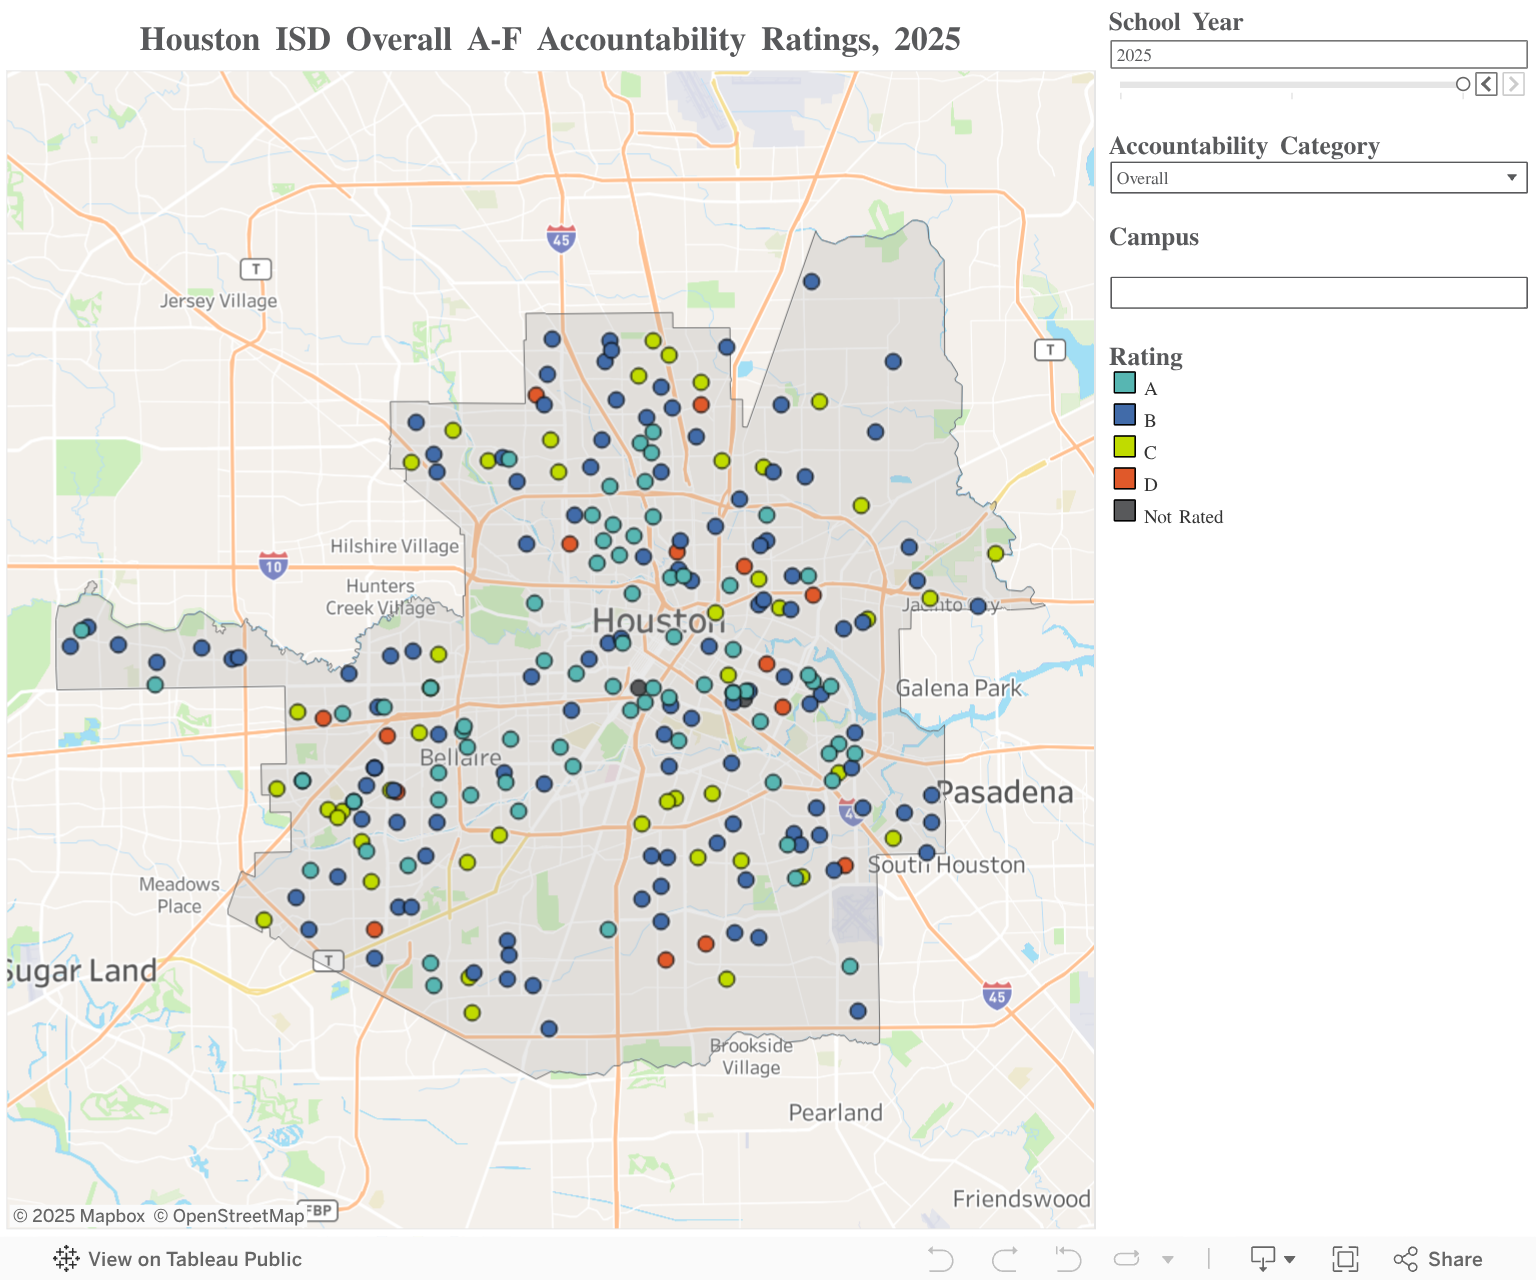
Task: Click the Refresh data icon in the toolbar
Action: pyautogui.click(x=1127, y=1259)
